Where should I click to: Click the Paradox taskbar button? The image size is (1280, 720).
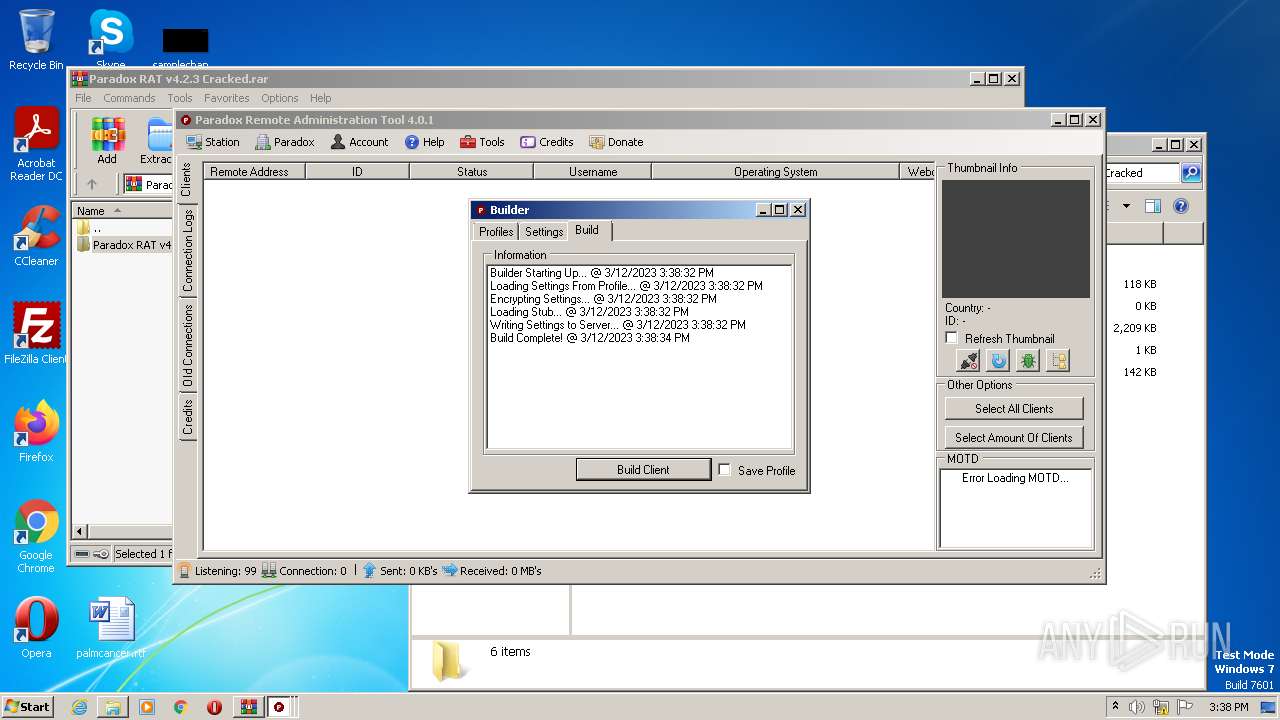pos(279,707)
